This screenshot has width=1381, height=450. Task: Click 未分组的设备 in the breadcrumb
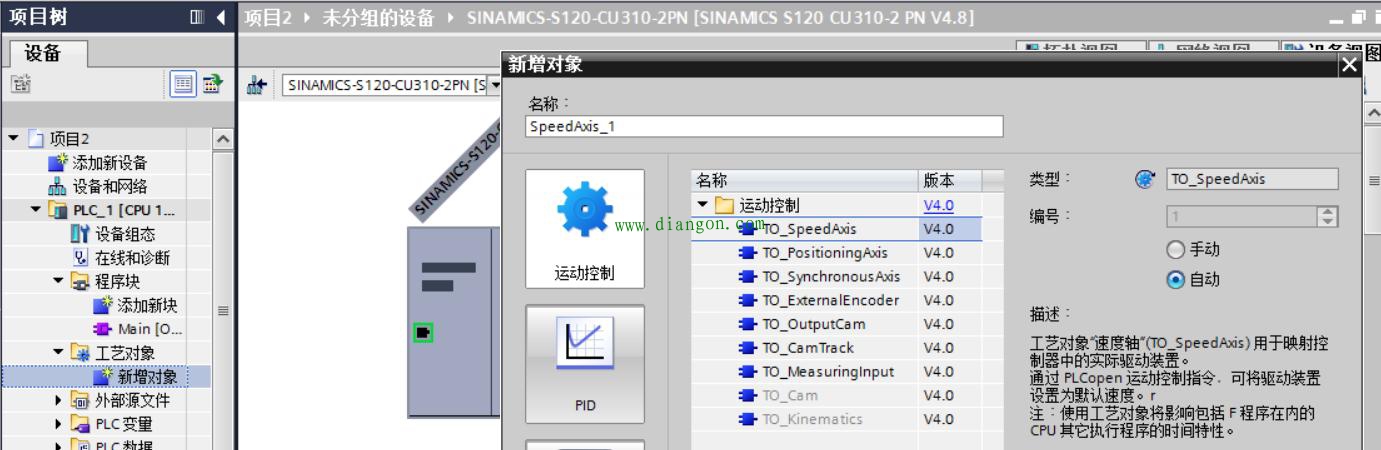378,18
